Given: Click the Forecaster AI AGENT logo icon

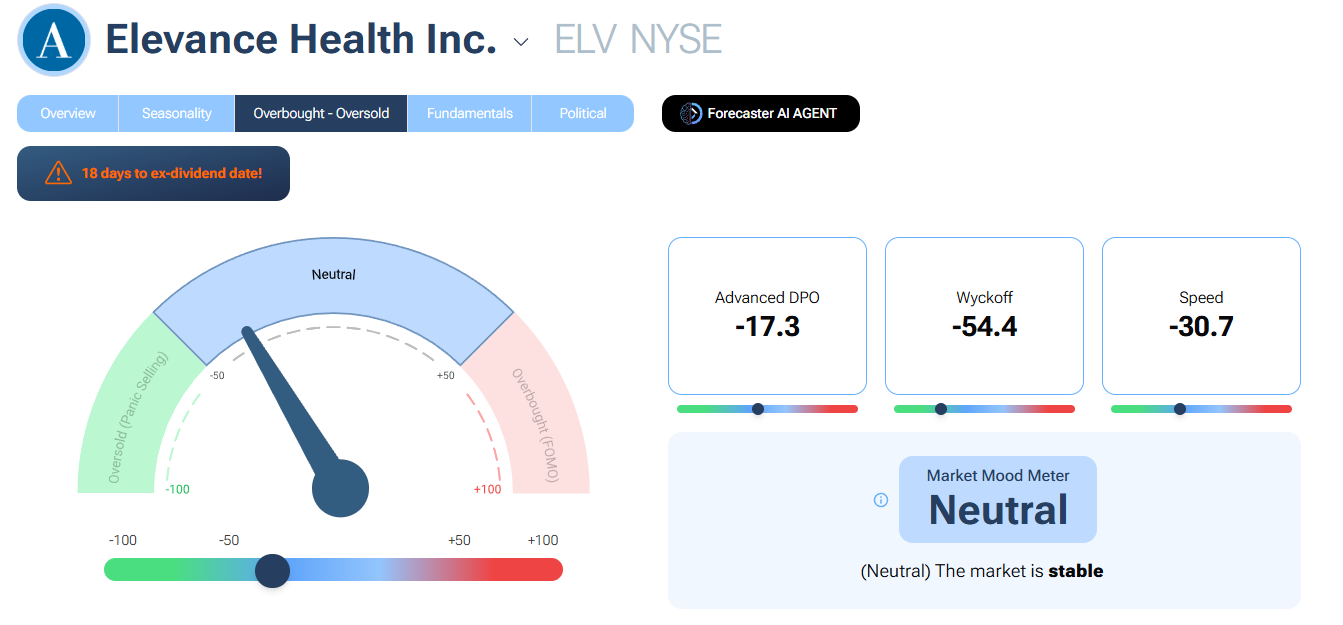Looking at the screenshot, I should click(x=690, y=114).
